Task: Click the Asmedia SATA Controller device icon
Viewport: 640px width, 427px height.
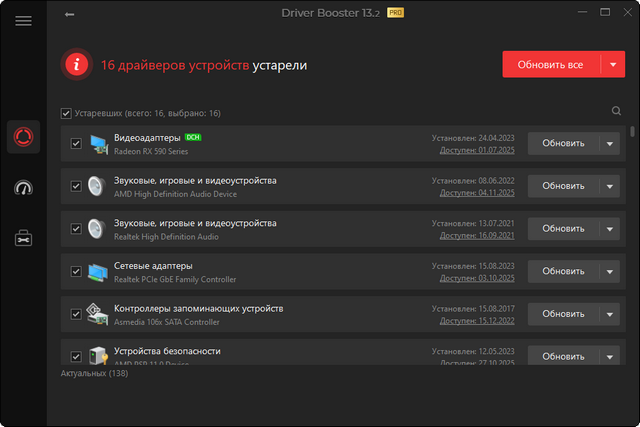Action: [98, 314]
